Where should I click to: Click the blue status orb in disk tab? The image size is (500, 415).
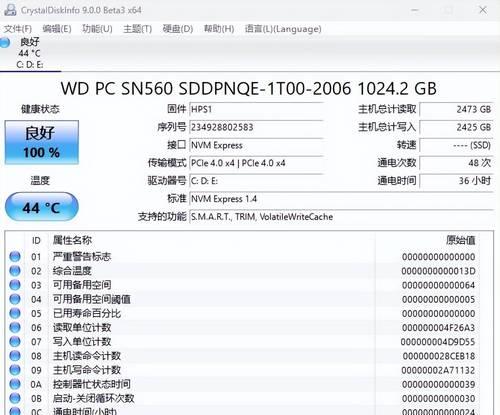(x=5, y=42)
